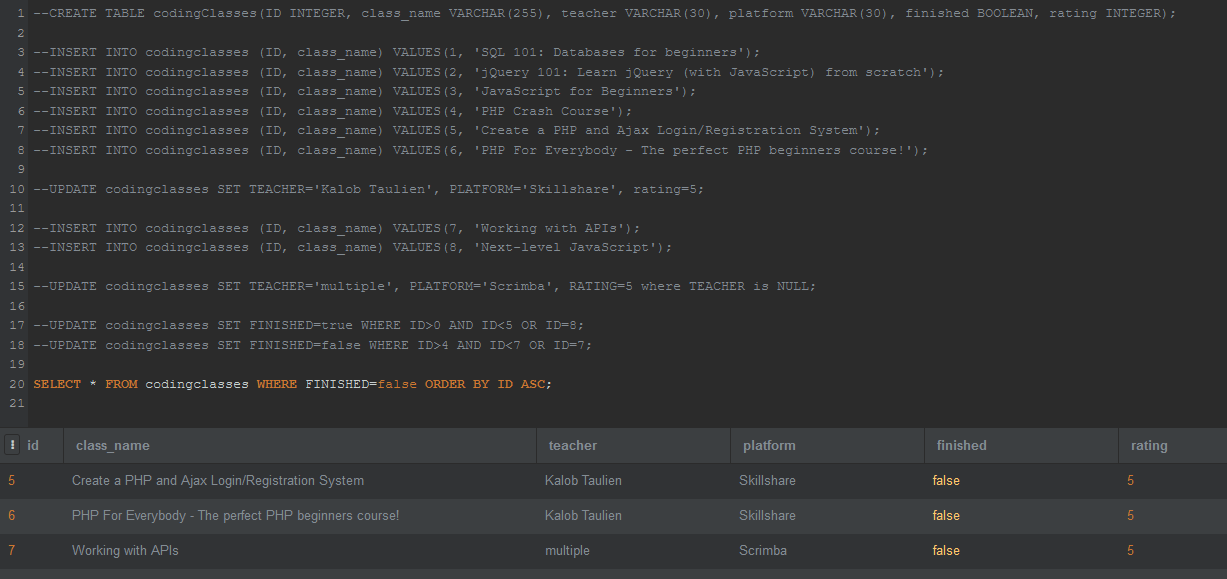Click gutter line number 10
The width and height of the screenshot is (1227, 579).
[16, 189]
